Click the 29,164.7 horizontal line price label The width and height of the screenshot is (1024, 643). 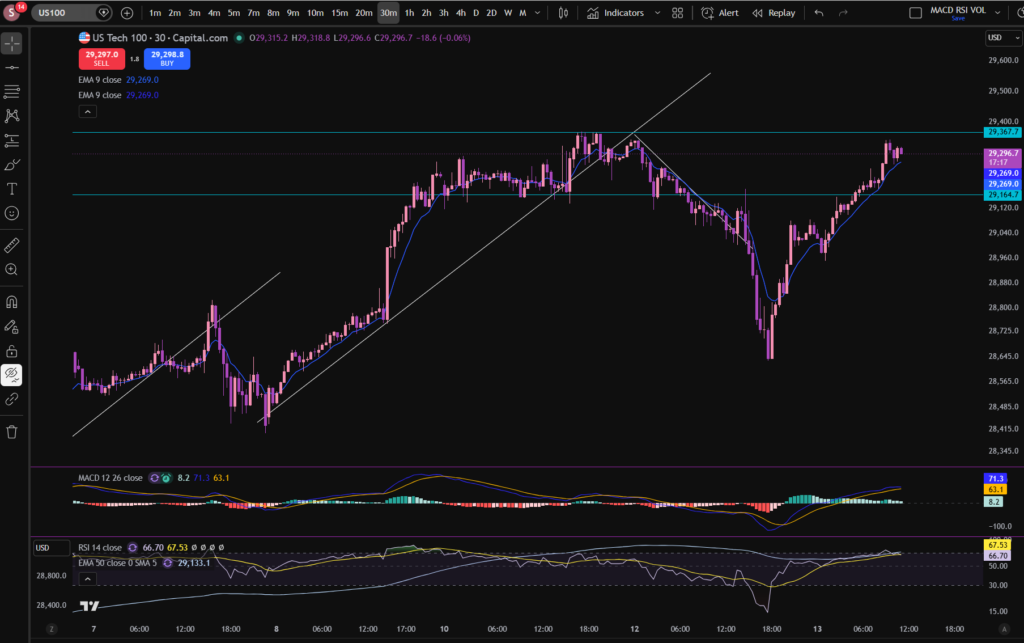click(x=1002, y=195)
